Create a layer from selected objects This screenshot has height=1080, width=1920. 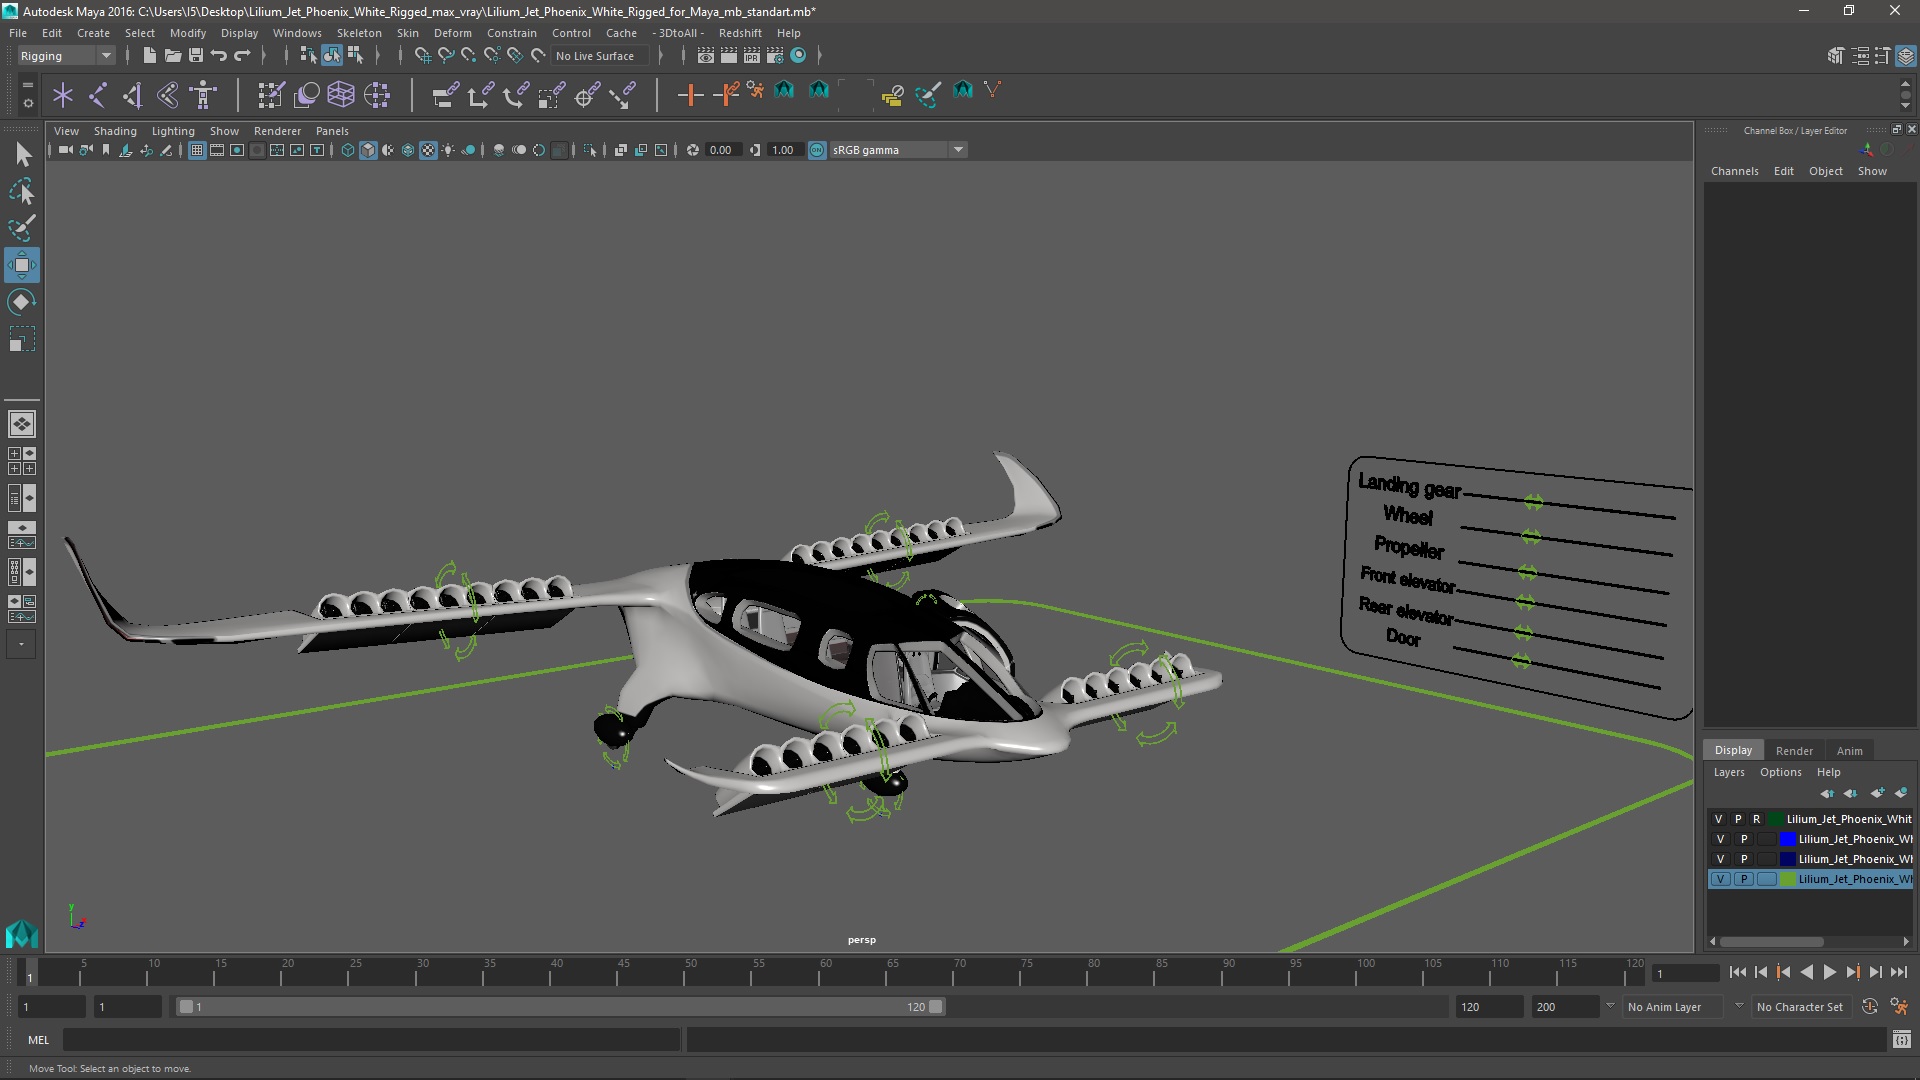1901,793
